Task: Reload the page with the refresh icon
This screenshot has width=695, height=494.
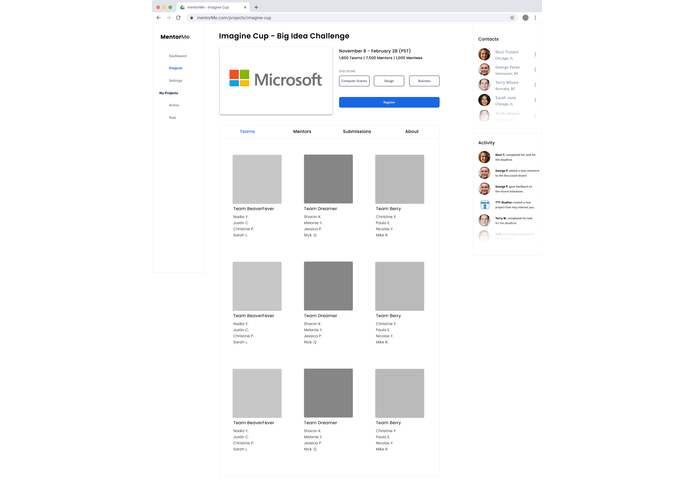Action: coord(178,18)
